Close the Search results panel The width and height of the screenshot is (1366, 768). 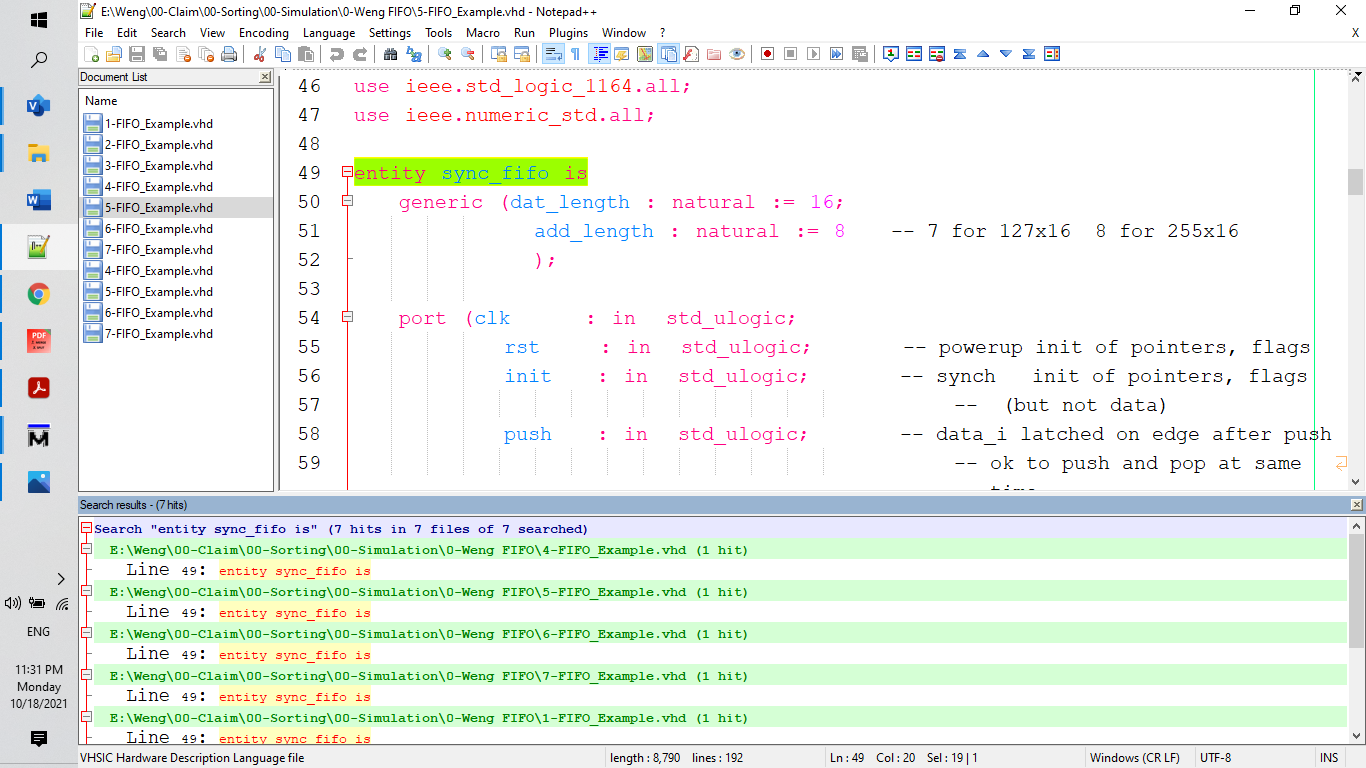point(1356,505)
